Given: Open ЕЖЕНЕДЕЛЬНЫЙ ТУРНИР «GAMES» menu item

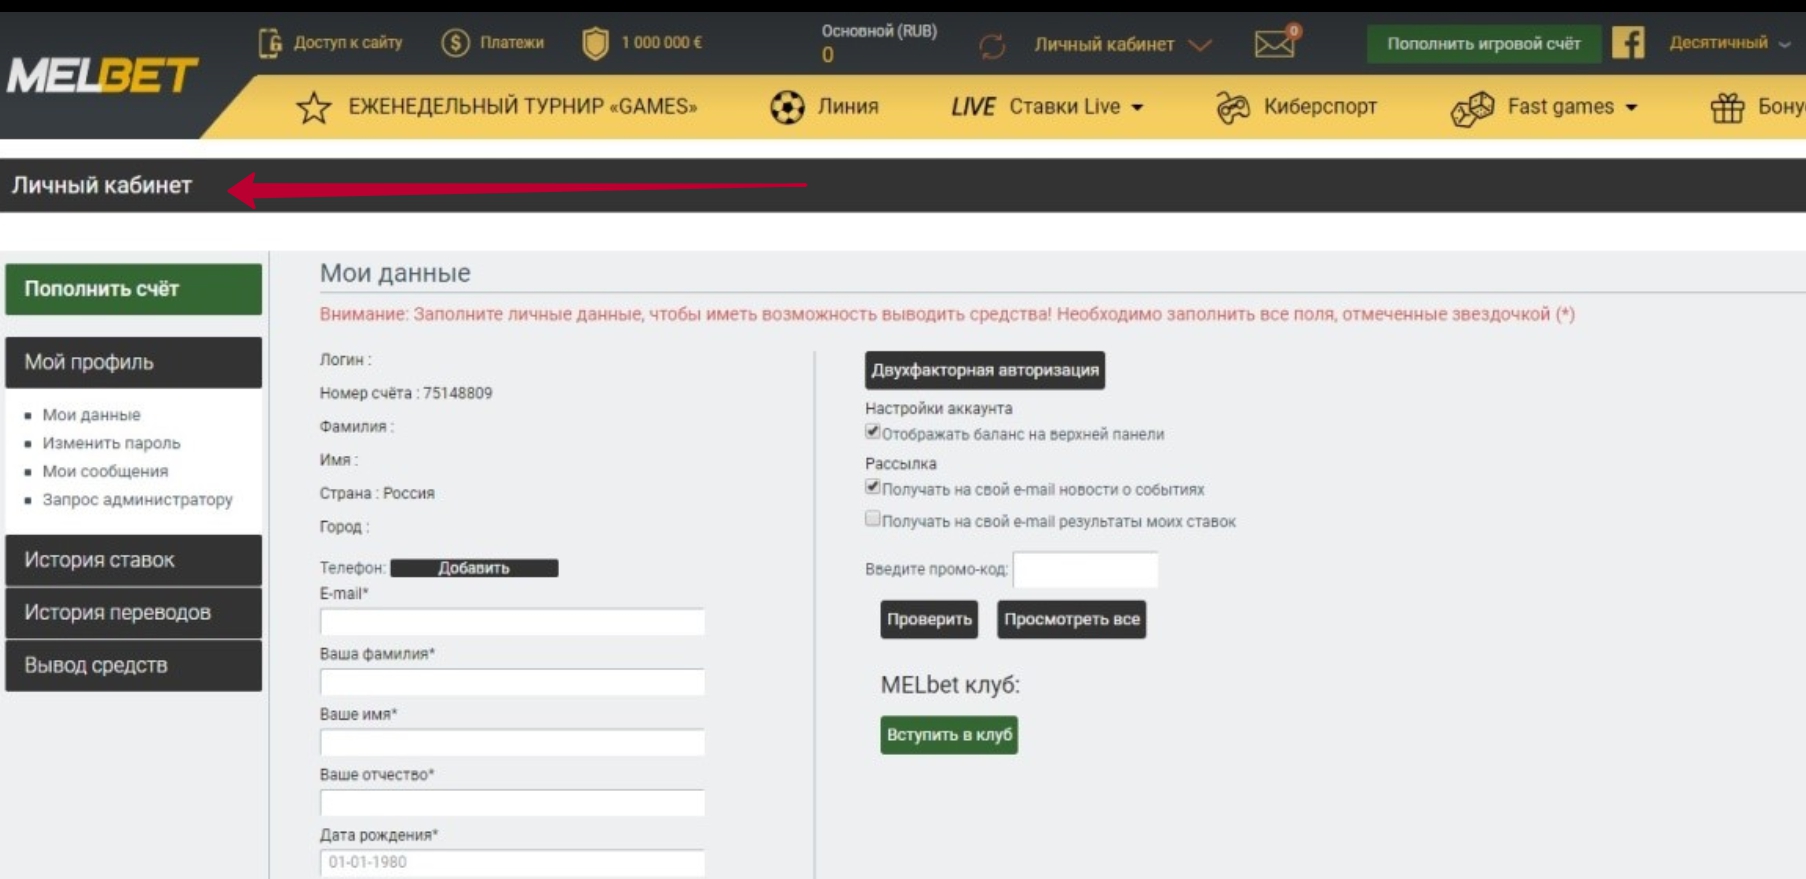Looking at the screenshot, I should (522, 107).
